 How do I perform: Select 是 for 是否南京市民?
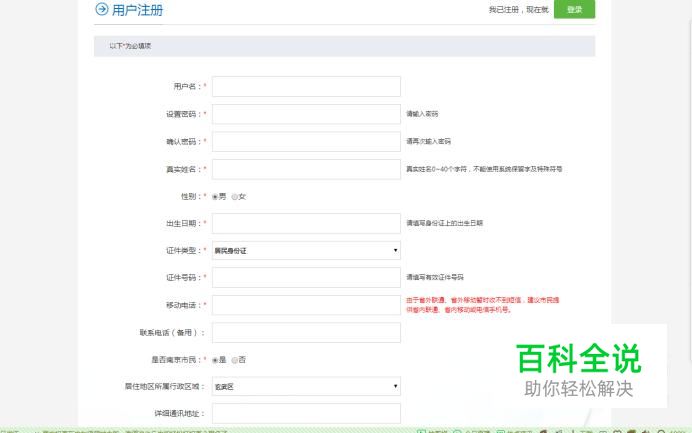click(215, 360)
